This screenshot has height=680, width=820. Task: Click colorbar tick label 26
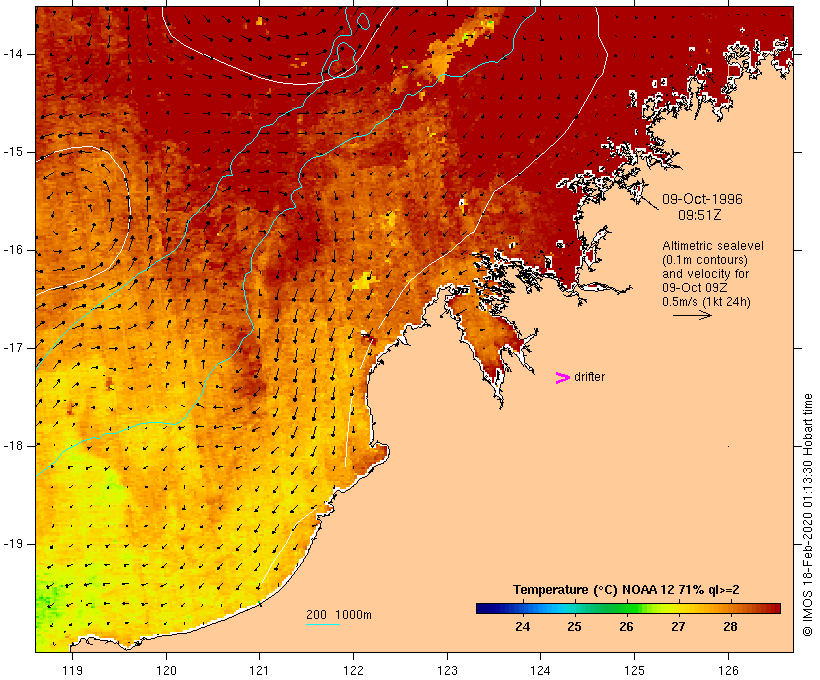point(626,627)
